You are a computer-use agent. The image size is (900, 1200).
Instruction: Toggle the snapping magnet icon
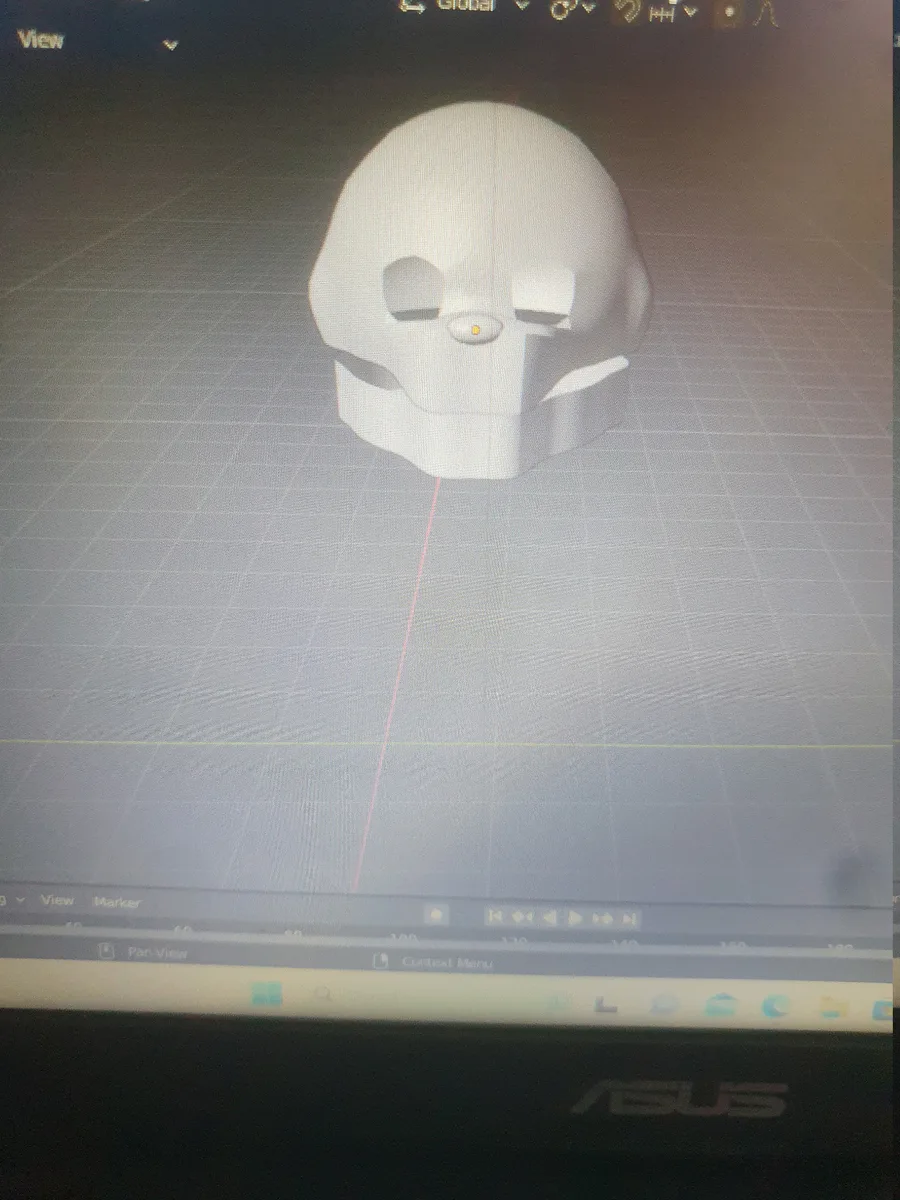pyautogui.click(x=628, y=9)
